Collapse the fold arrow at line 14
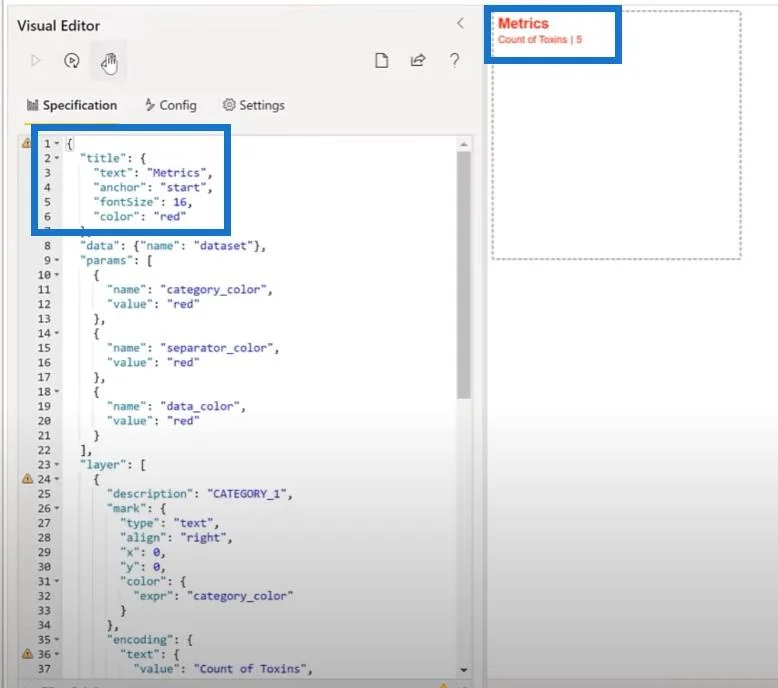 coord(57,333)
